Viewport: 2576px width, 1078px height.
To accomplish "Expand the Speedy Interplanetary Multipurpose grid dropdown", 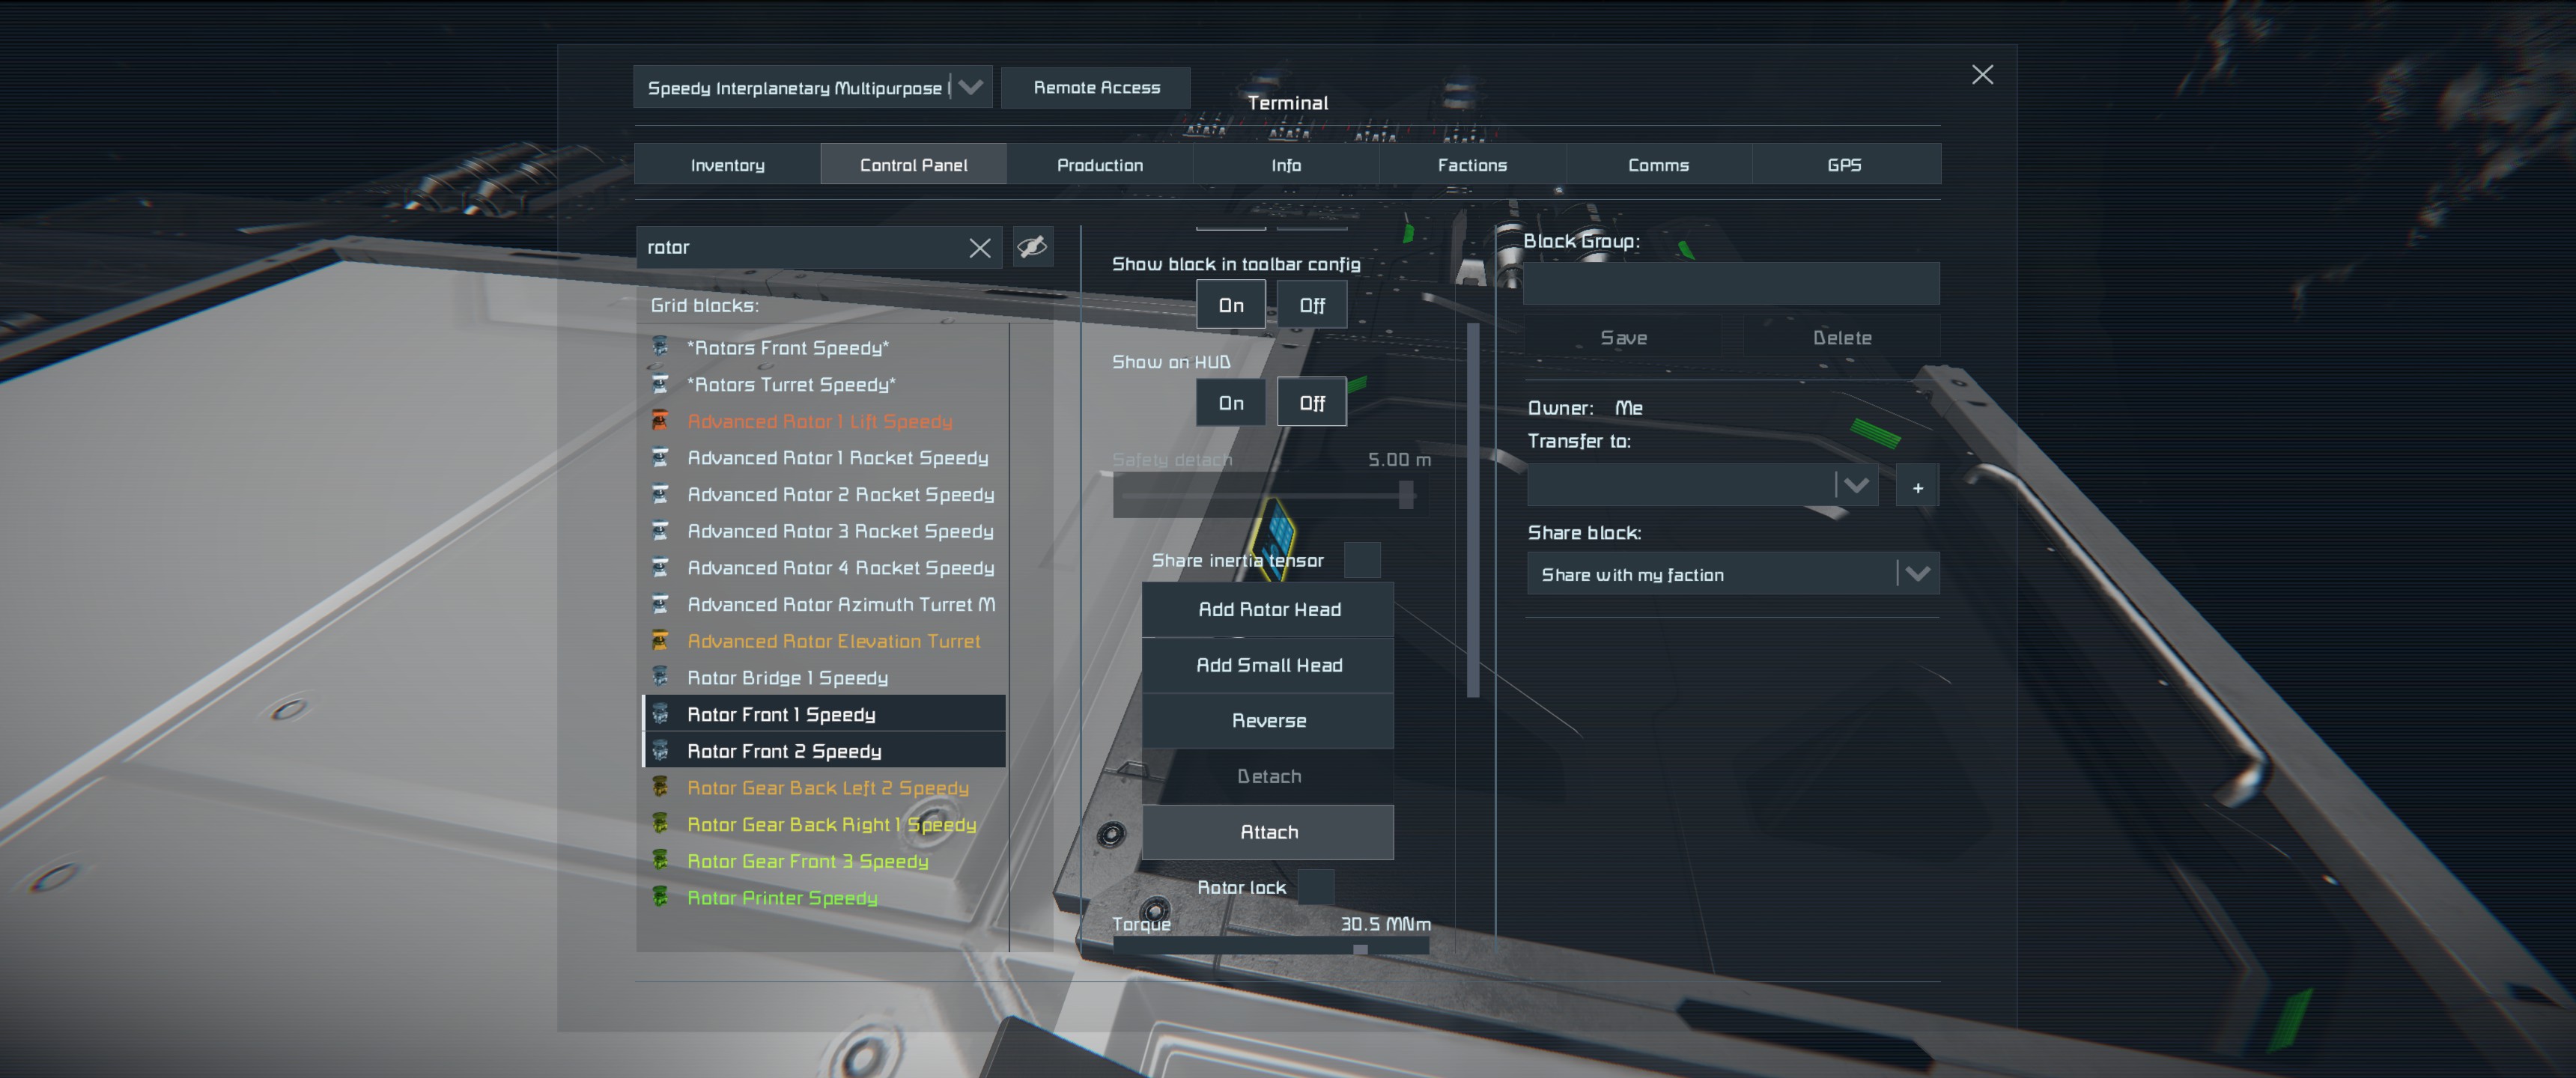I will click(970, 88).
